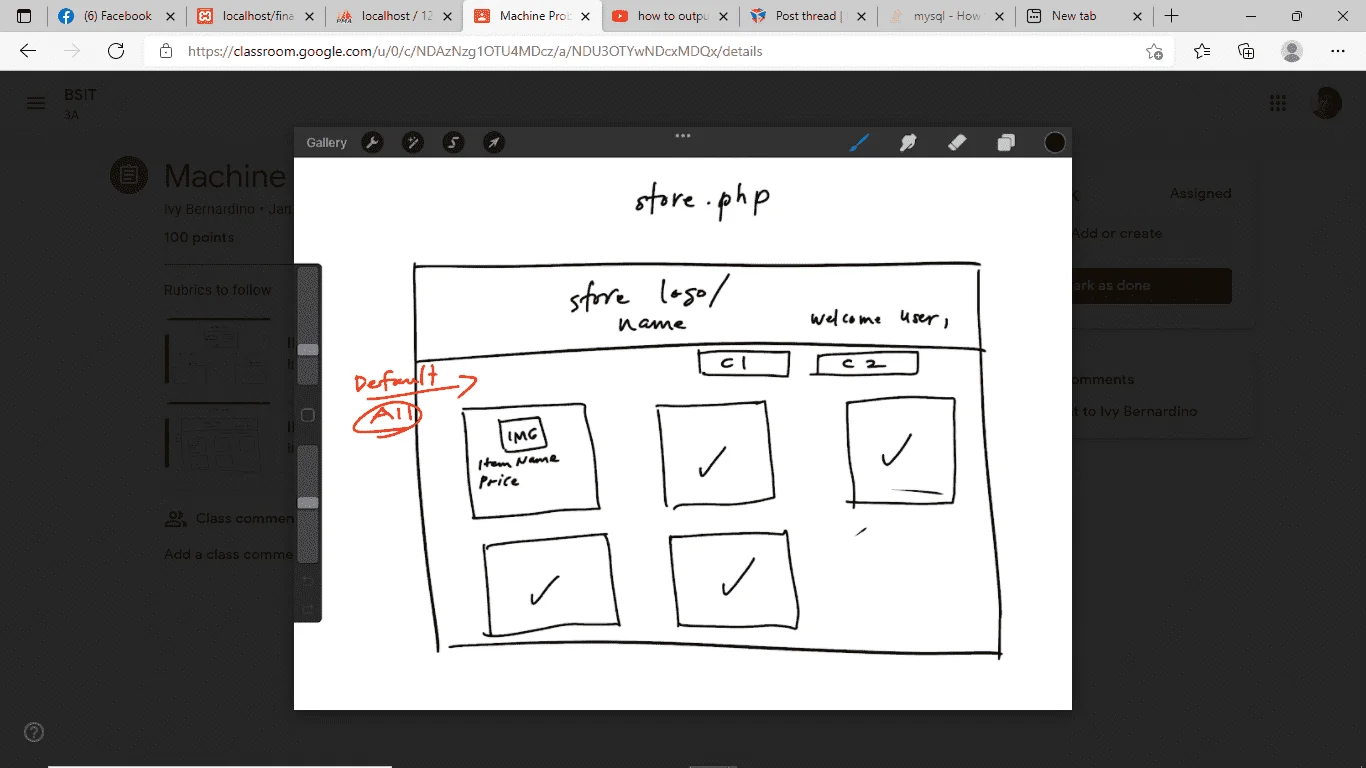Open the Layers icon in sketch toolbar
The width and height of the screenshot is (1366, 768).
click(x=1006, y=143)
